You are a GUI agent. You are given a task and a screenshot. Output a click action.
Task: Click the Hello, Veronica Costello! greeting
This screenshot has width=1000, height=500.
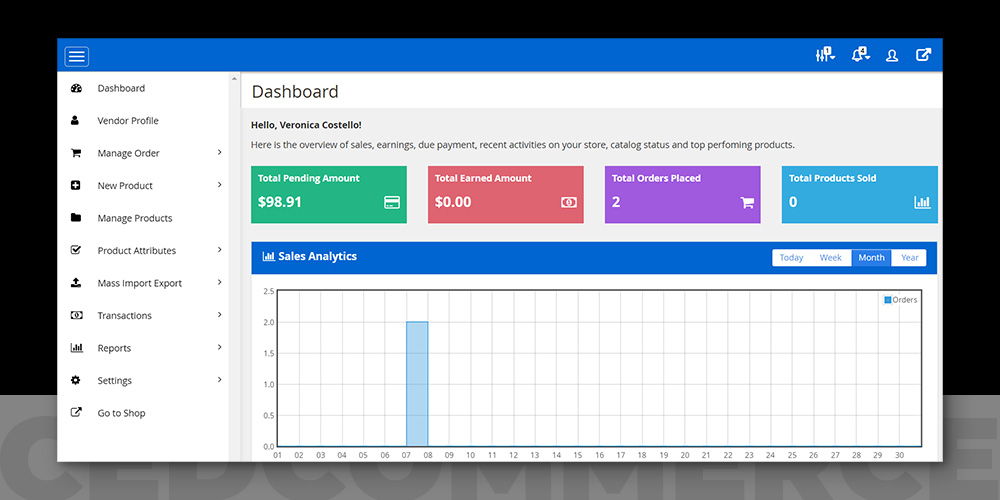(306, 125)
